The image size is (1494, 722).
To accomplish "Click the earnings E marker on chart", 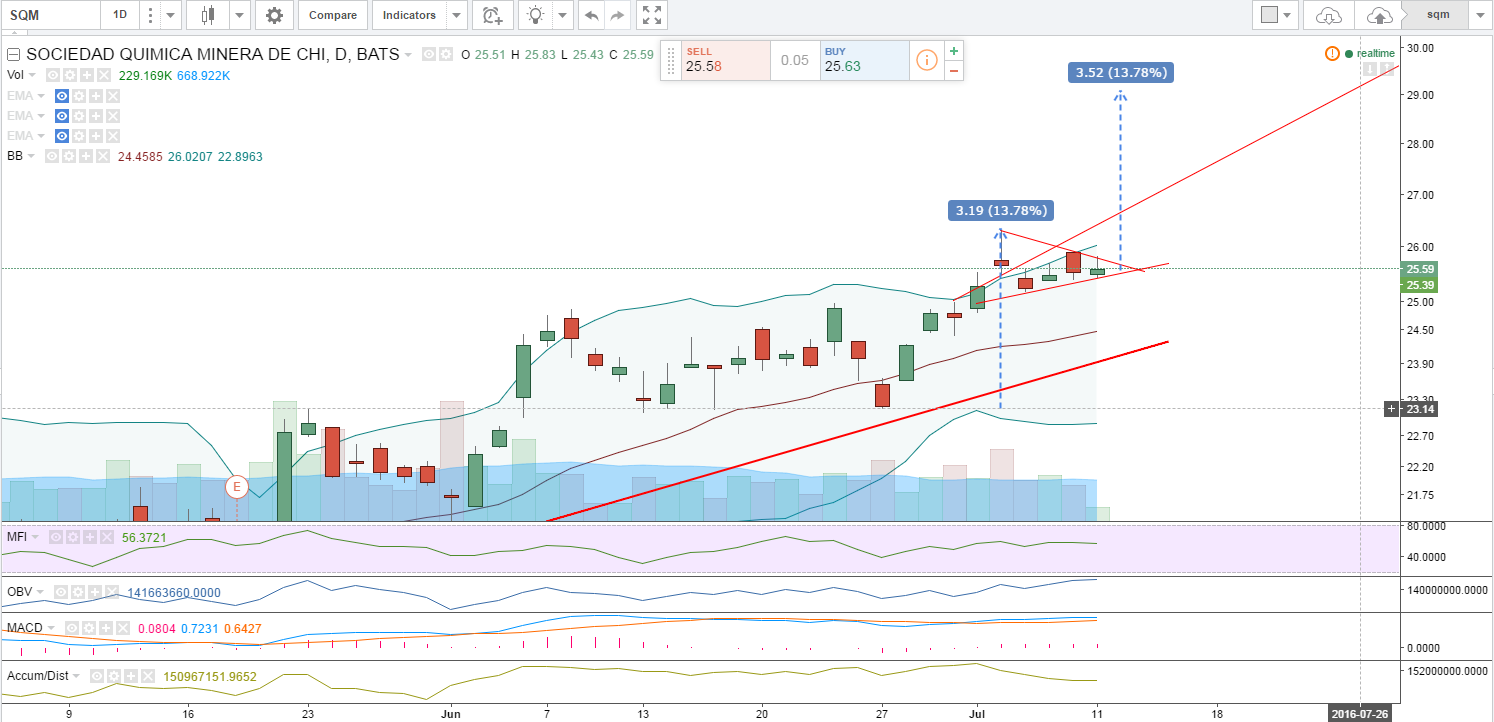I will [237, 487].
